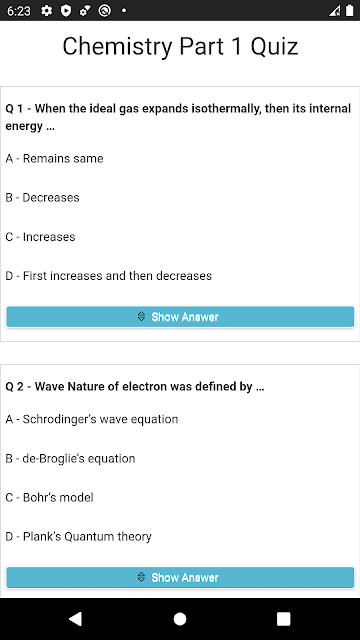Choose C - Bohr's model

click(x=49, y=498)
